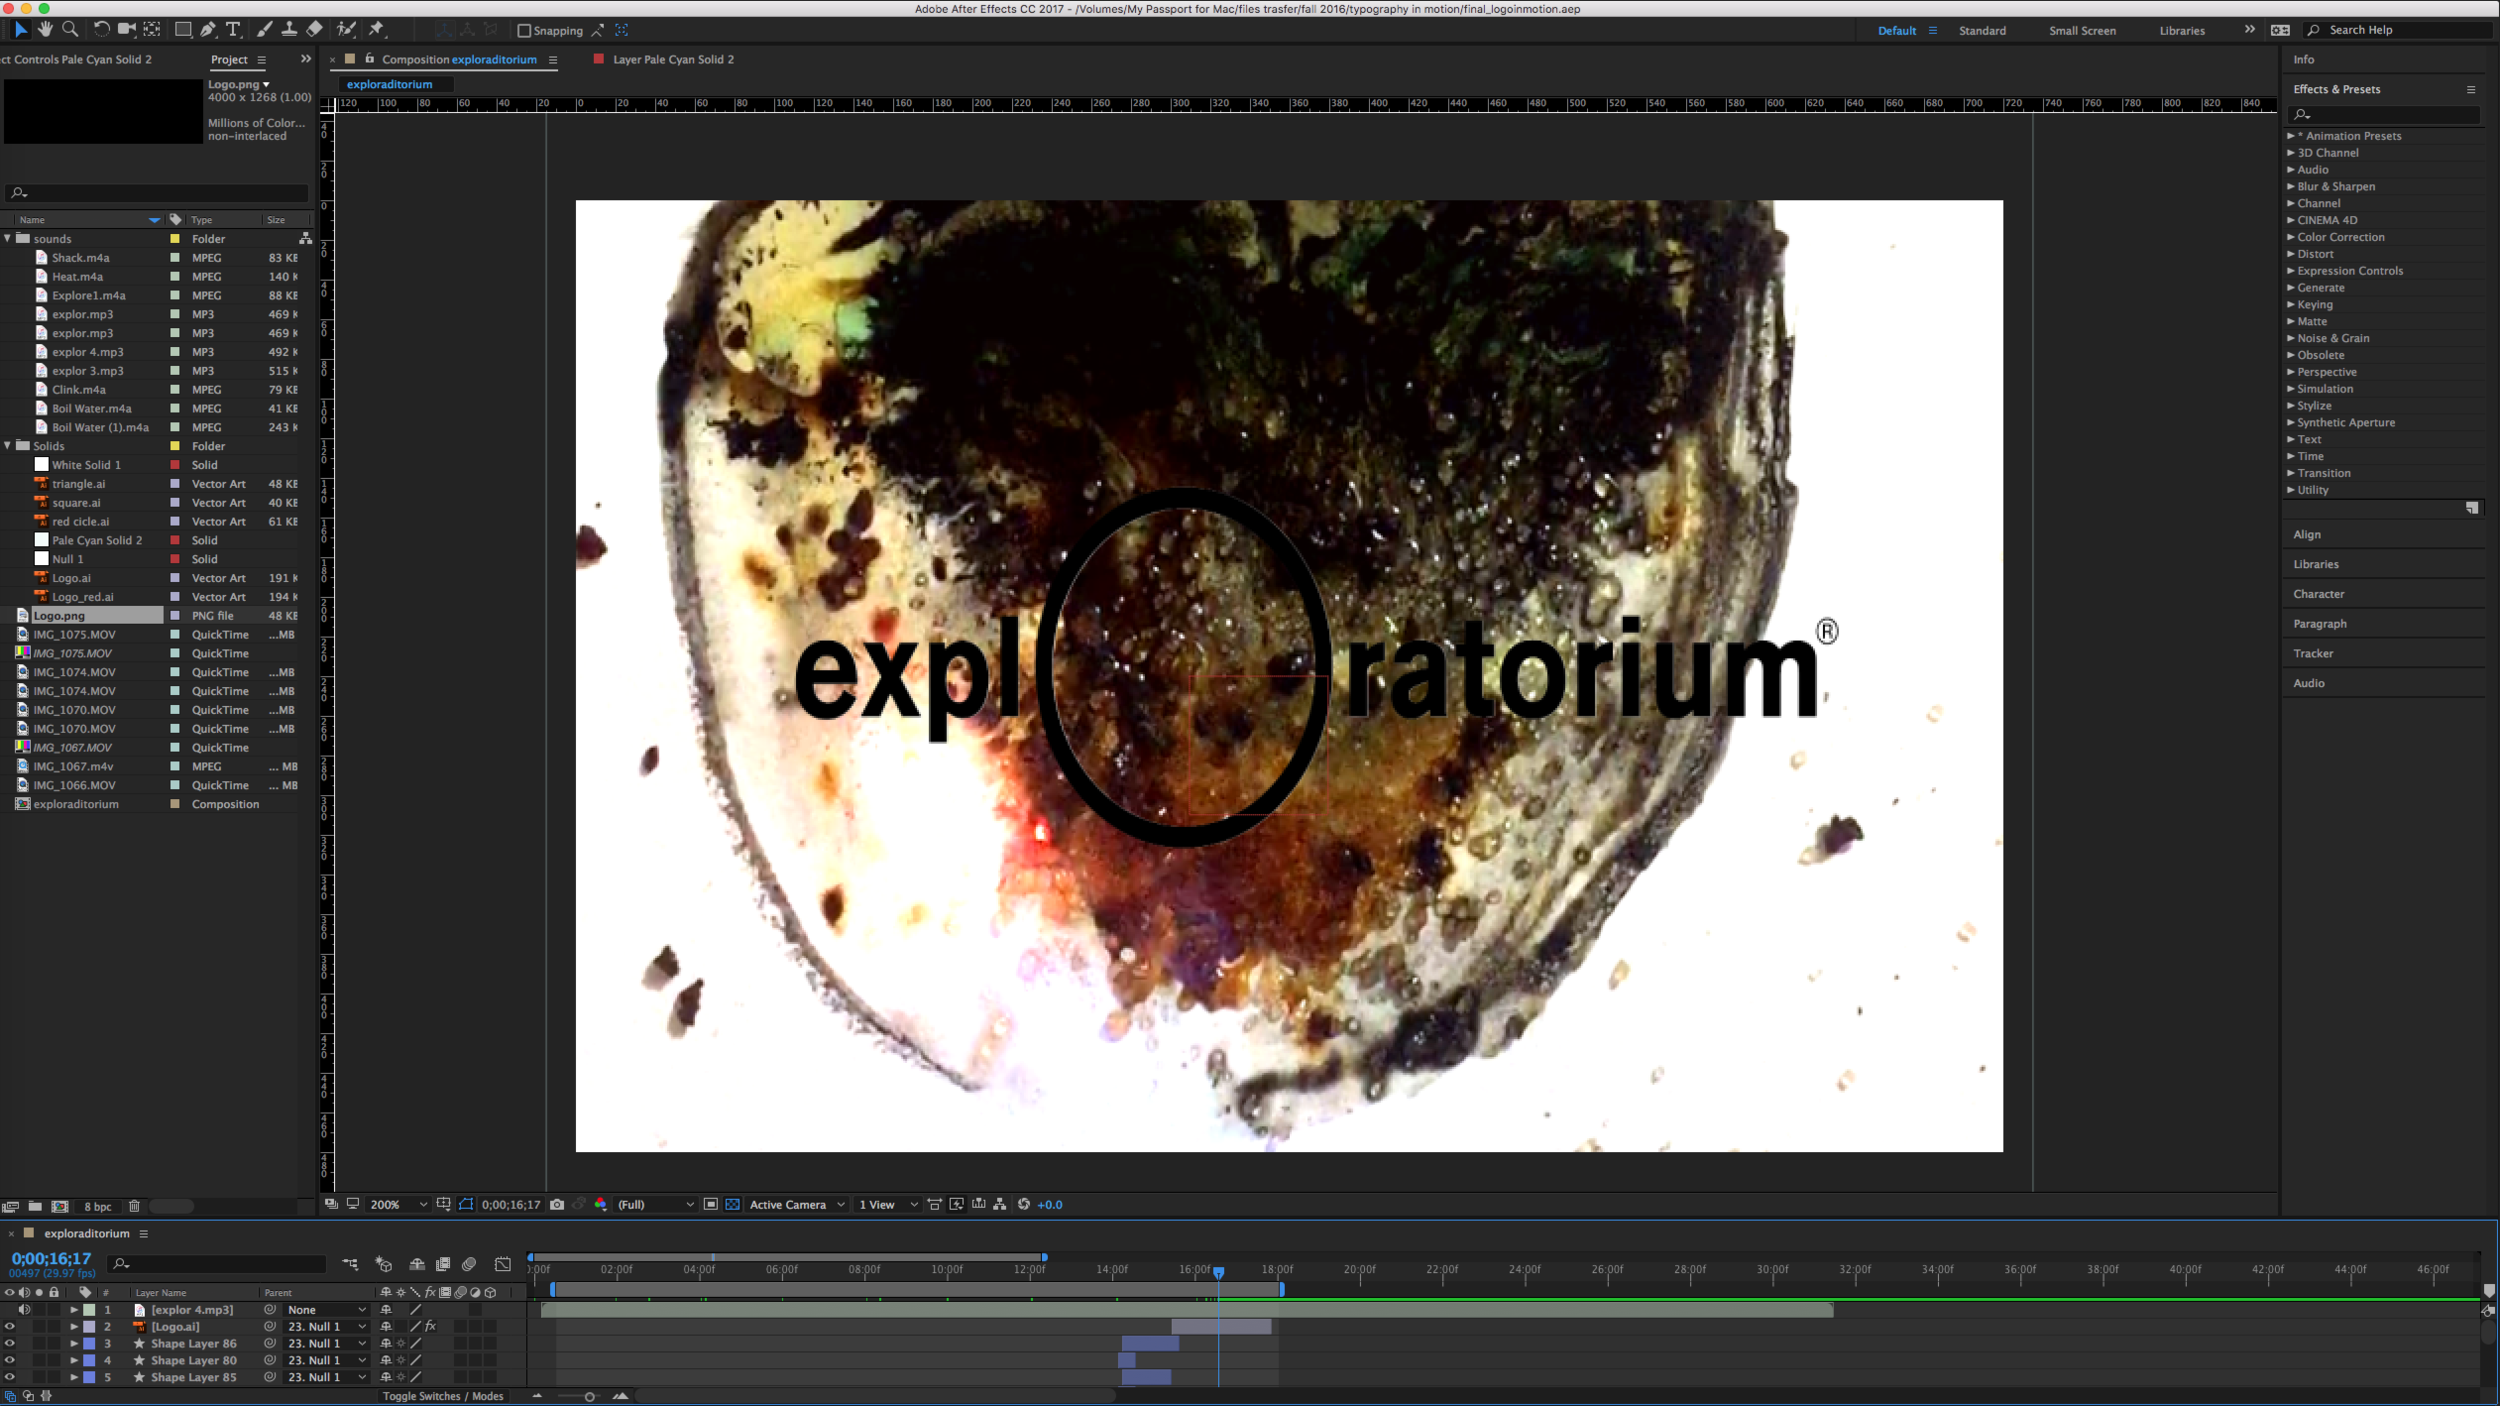The height and width of the screenshot is (1406, 2500).
Task: Click the Draft 3D icon in timeline
Action: coord(383,1264)
